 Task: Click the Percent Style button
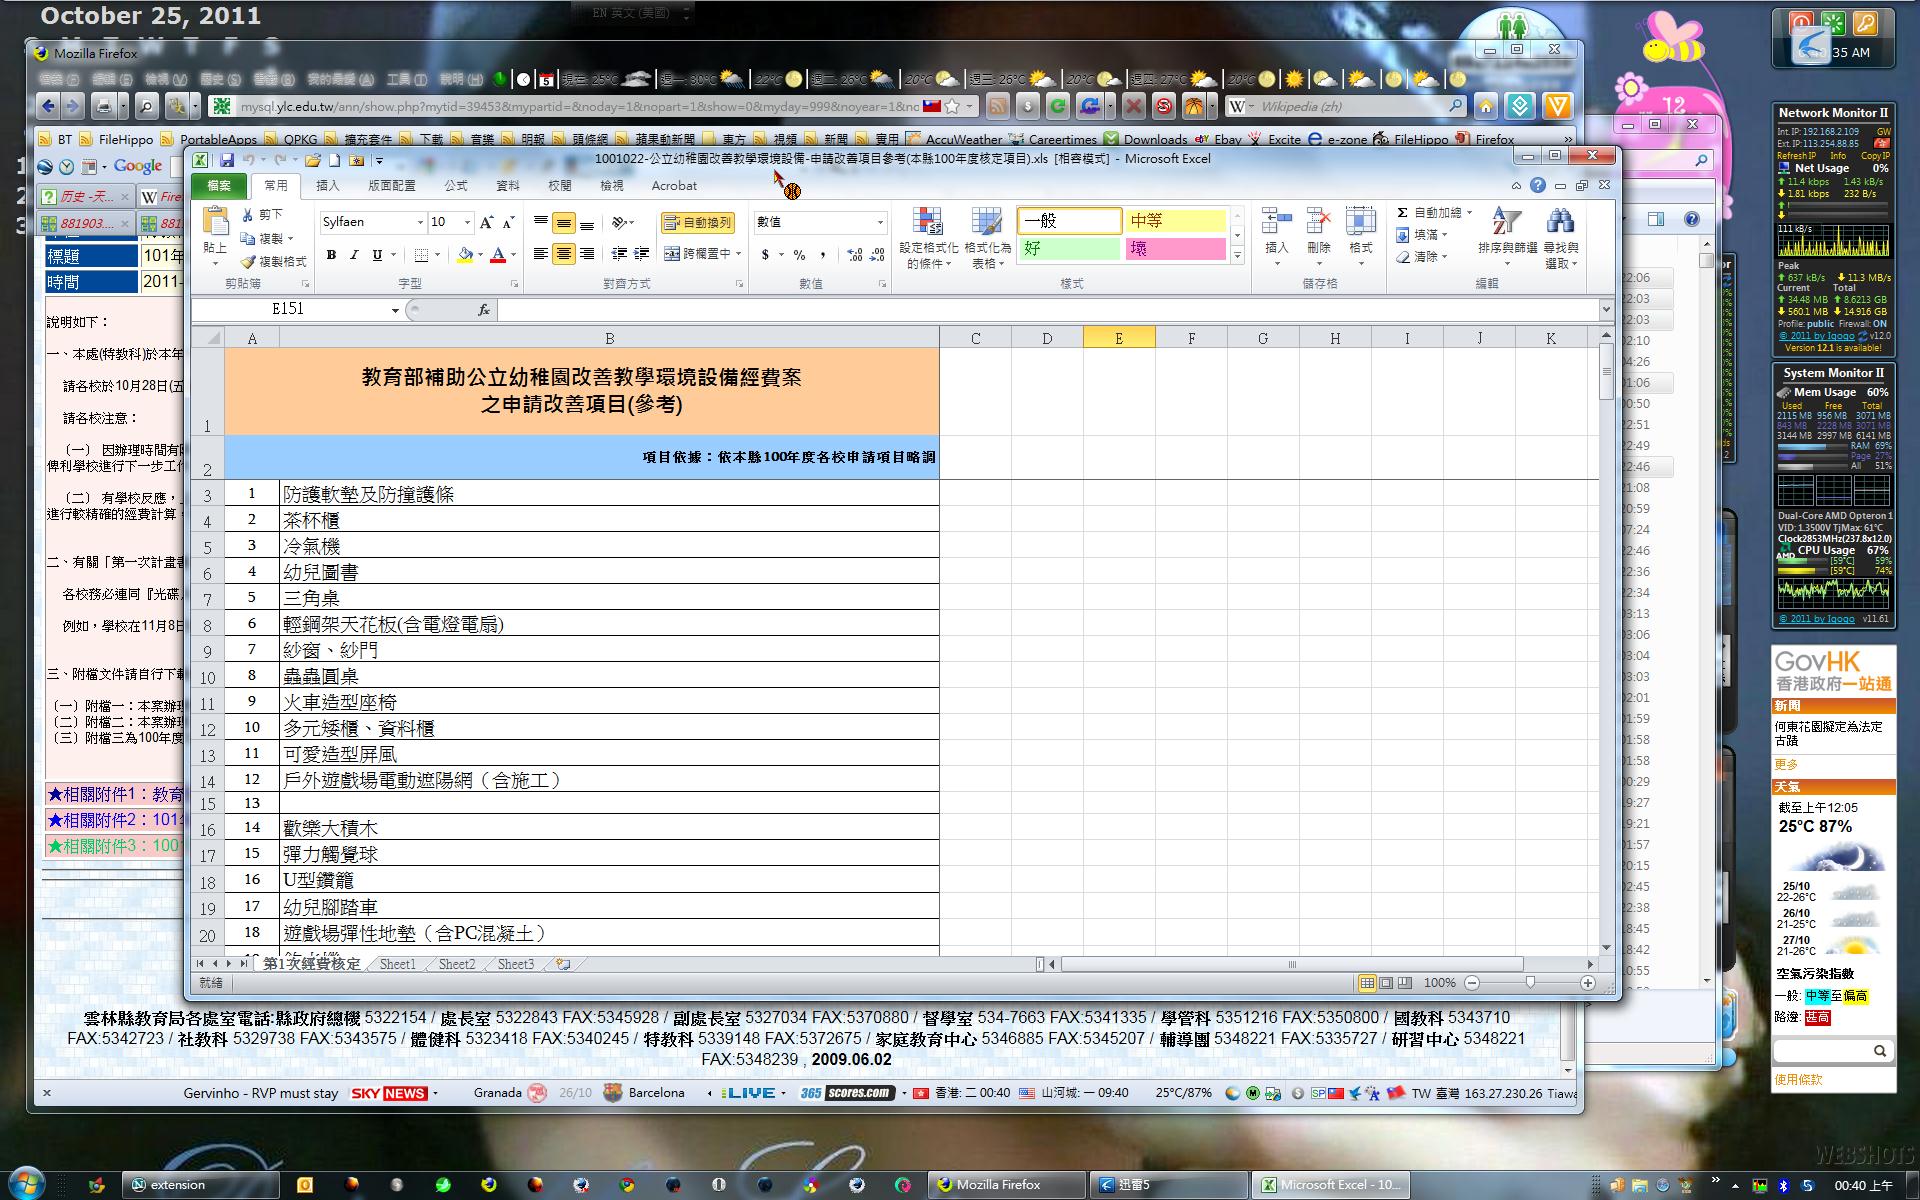(799, 255)
